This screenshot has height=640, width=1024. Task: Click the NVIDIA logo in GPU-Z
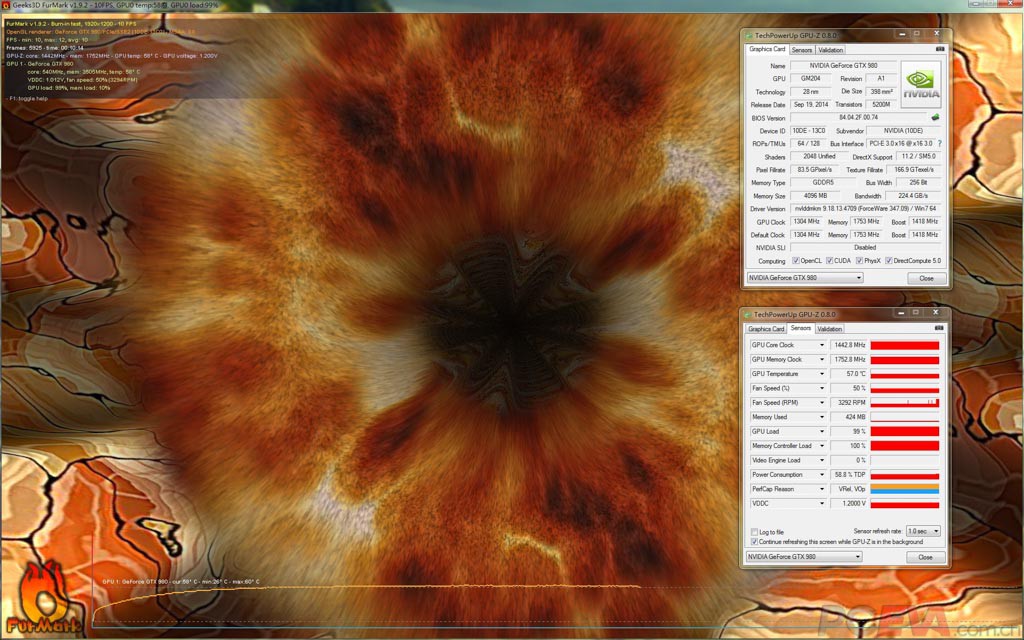click(921, 84)
